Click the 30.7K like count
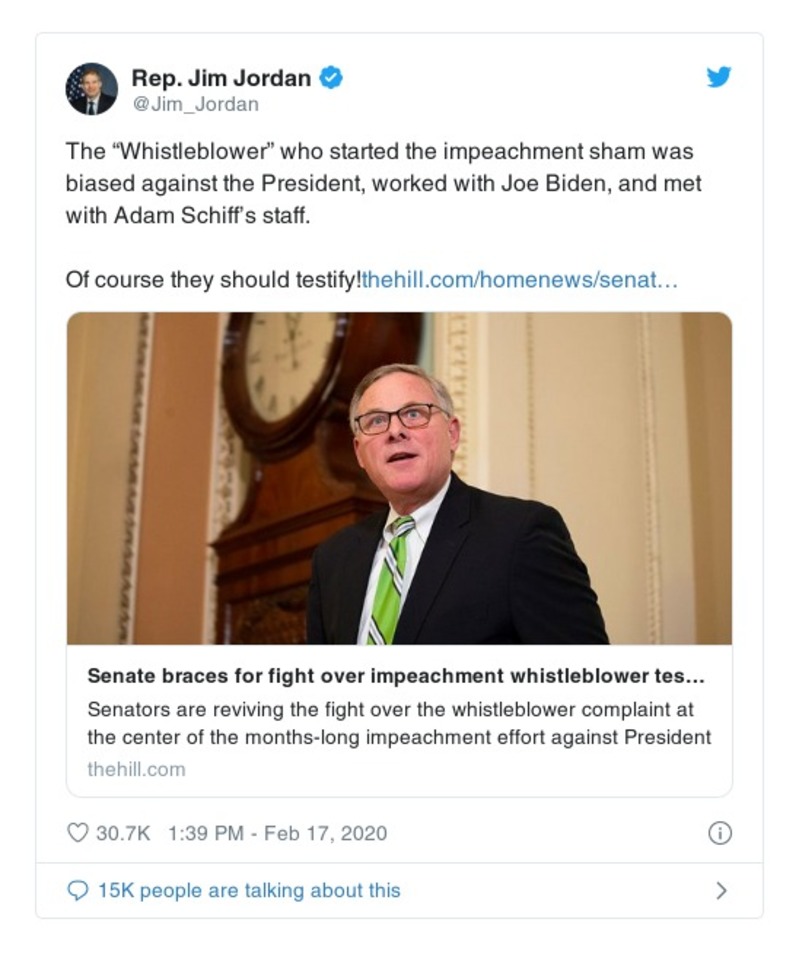Image resolution: width=799 pixels, height=957 pixels. tap(123, 833)
